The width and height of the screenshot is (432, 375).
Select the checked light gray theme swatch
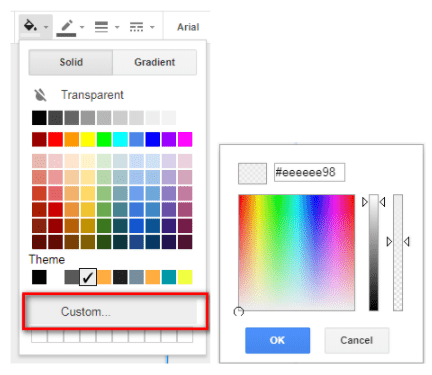(88, 277)
